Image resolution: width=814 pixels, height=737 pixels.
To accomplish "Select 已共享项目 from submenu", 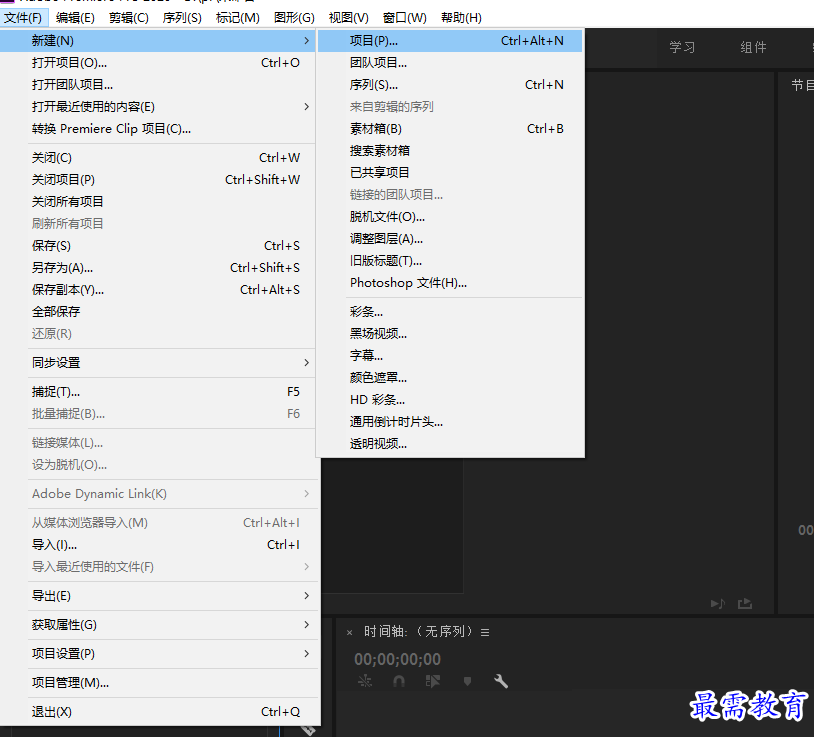I will tap(450, 173).
